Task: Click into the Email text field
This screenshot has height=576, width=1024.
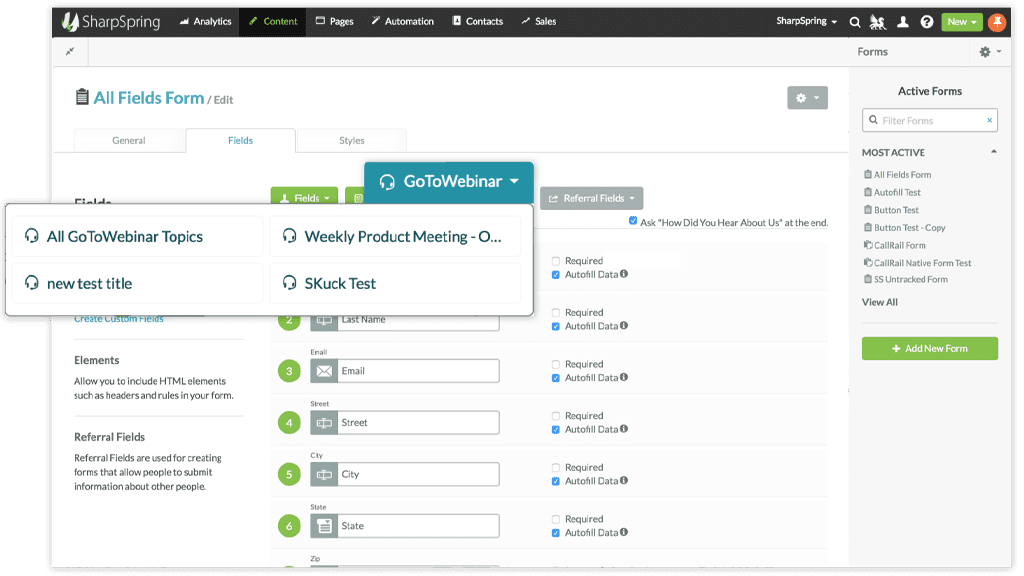Action: pyautogui.click(x=418, y=371)
